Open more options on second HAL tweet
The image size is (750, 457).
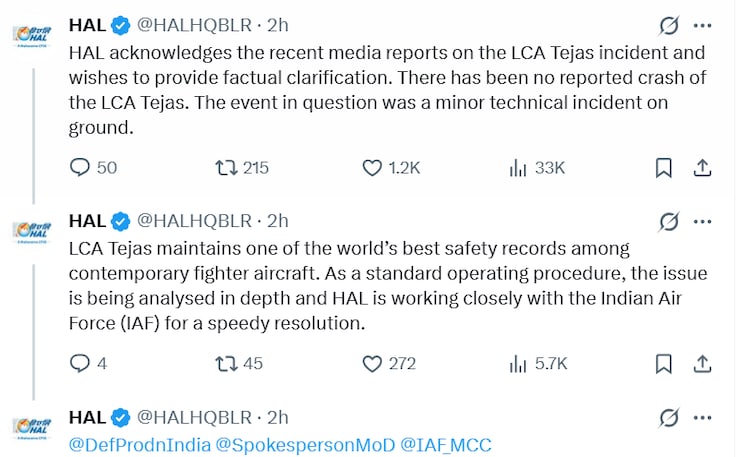703,220
